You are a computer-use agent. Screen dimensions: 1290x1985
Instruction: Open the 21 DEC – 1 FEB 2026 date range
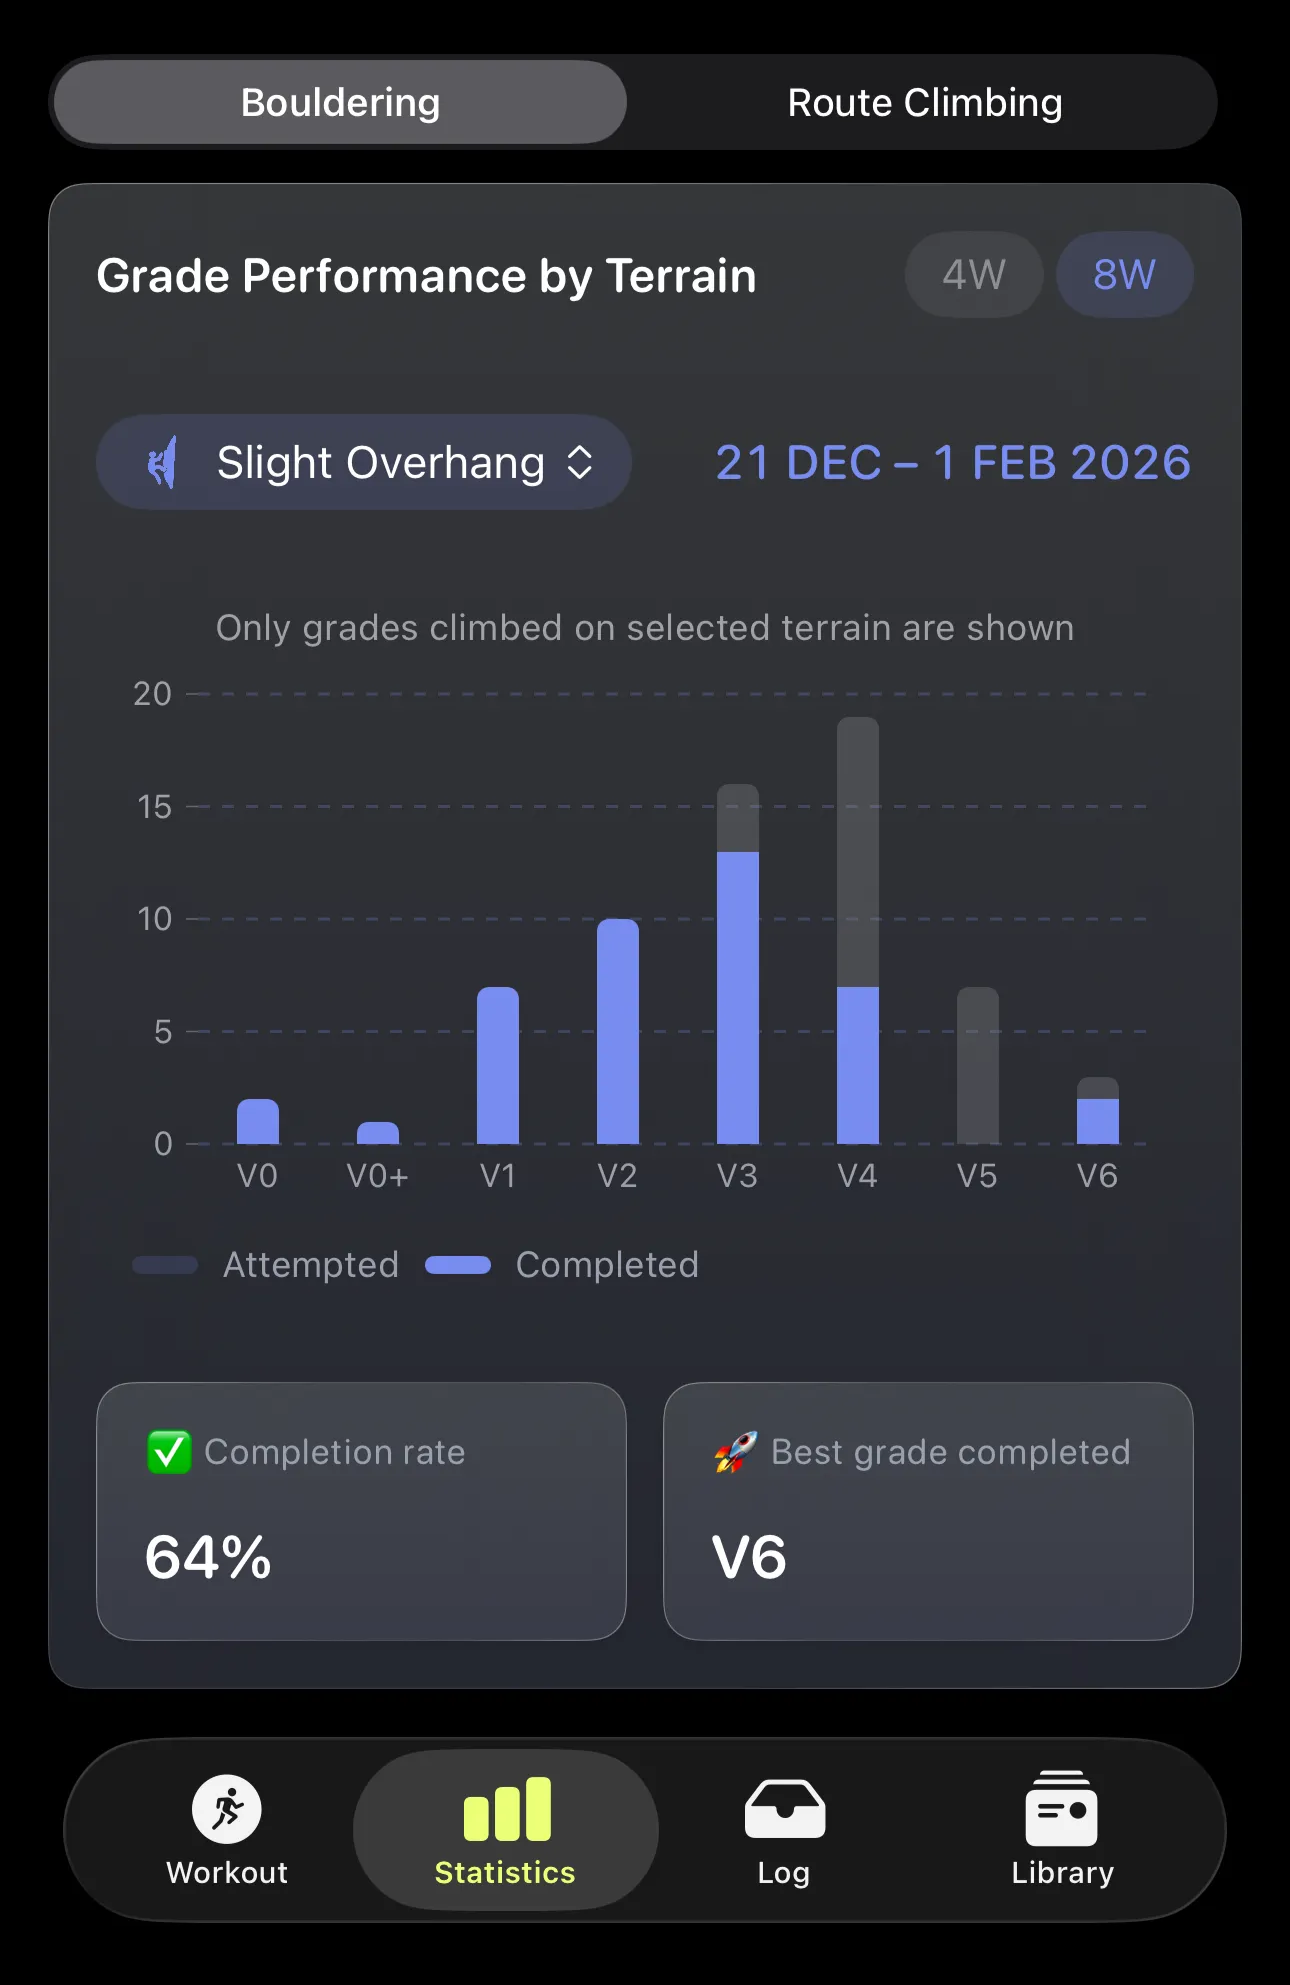click(x=953, y=462)
